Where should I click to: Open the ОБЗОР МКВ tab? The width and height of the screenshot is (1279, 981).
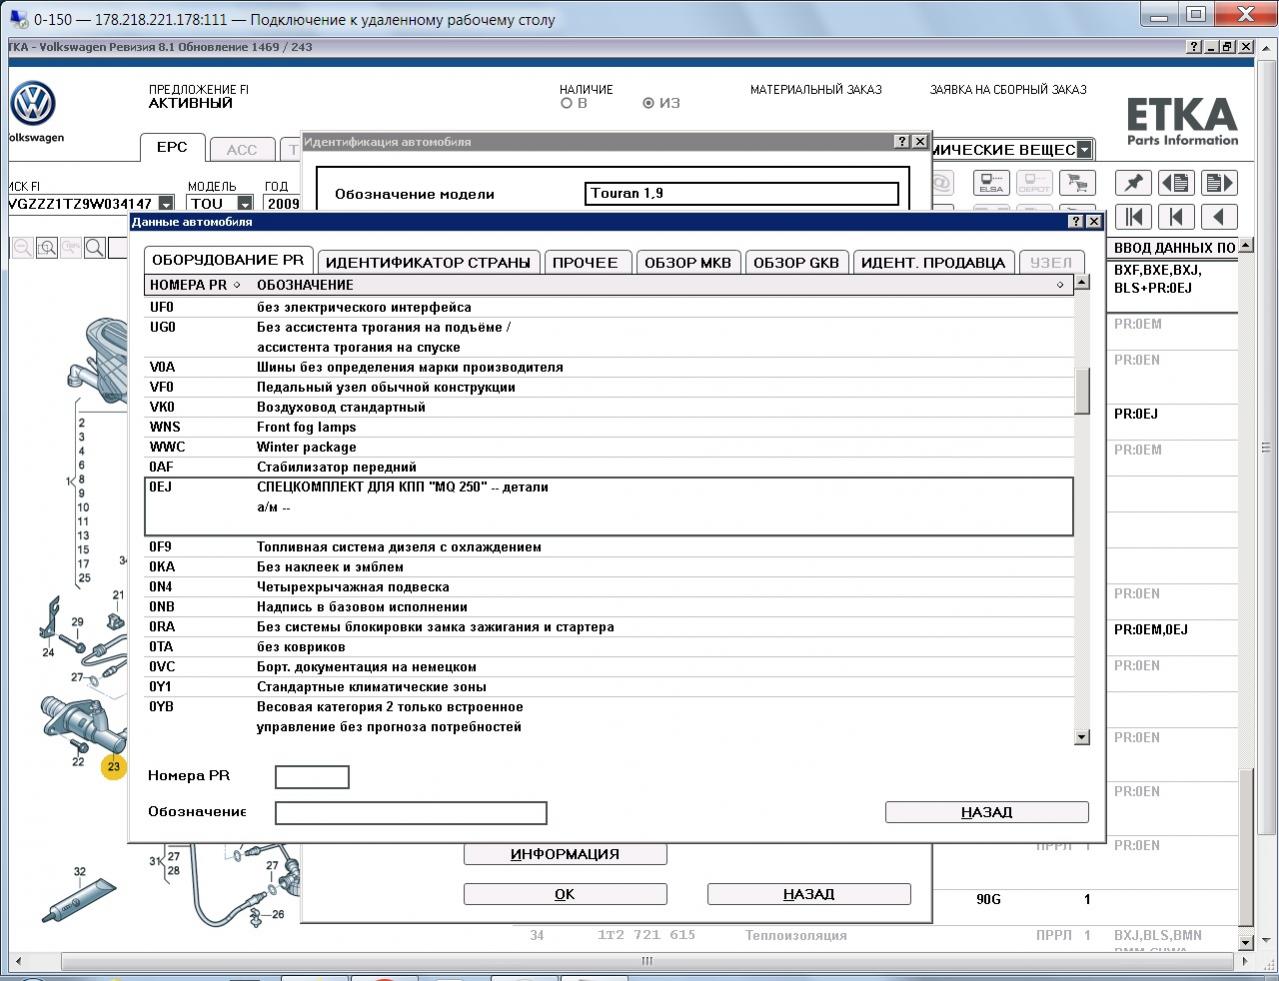pos(688,262)
